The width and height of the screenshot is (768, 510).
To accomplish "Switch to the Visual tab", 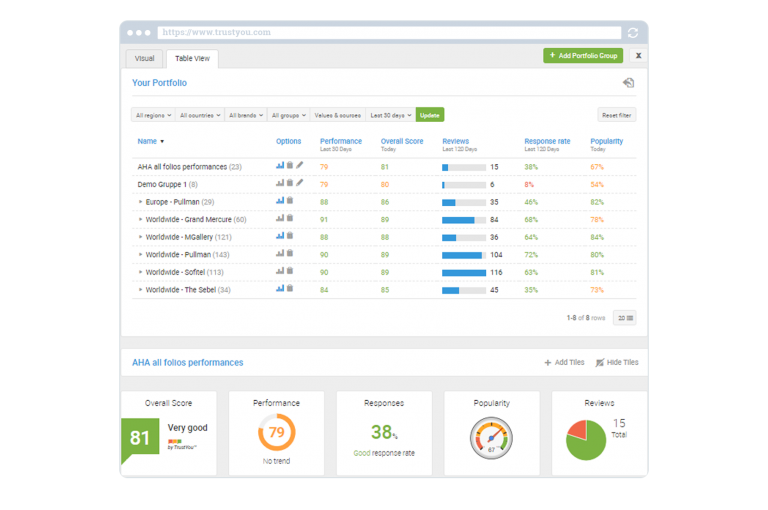I will point(144,58).
